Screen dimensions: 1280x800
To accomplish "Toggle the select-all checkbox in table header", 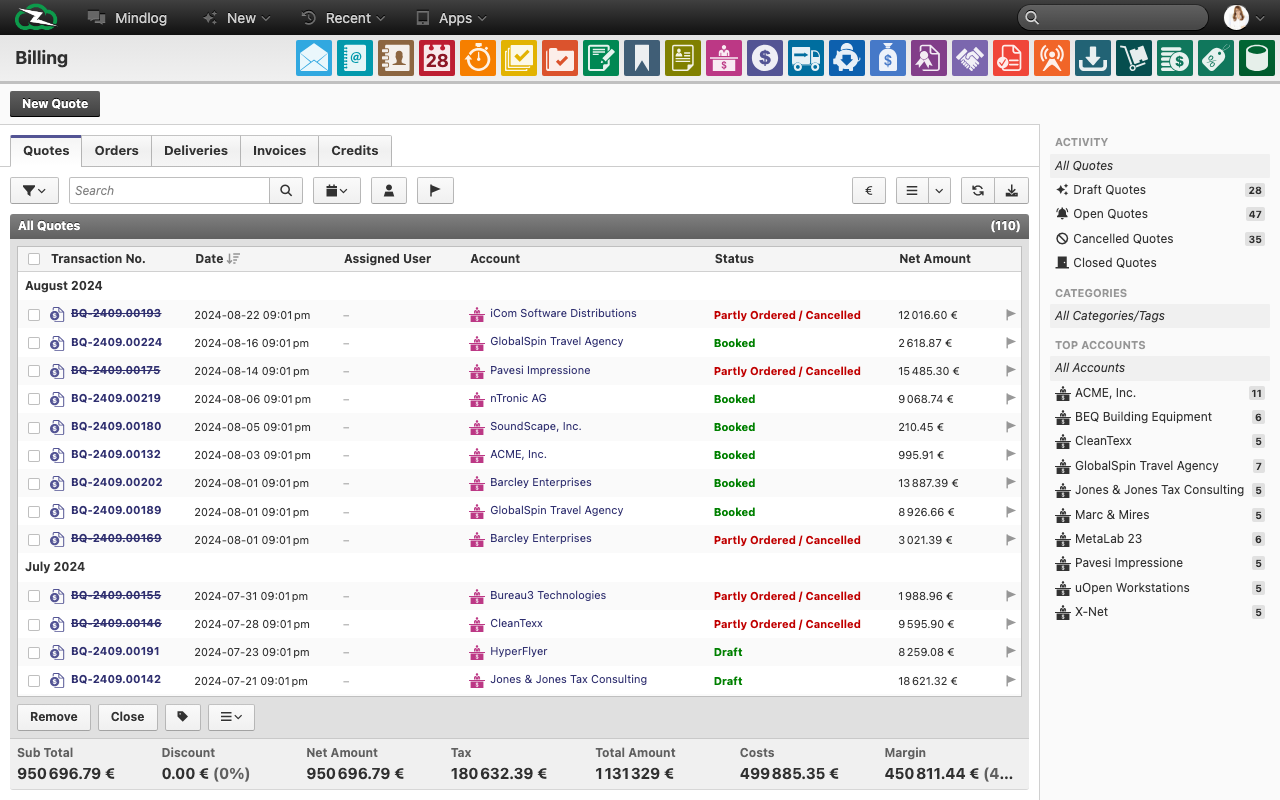I will coord(34,259).
